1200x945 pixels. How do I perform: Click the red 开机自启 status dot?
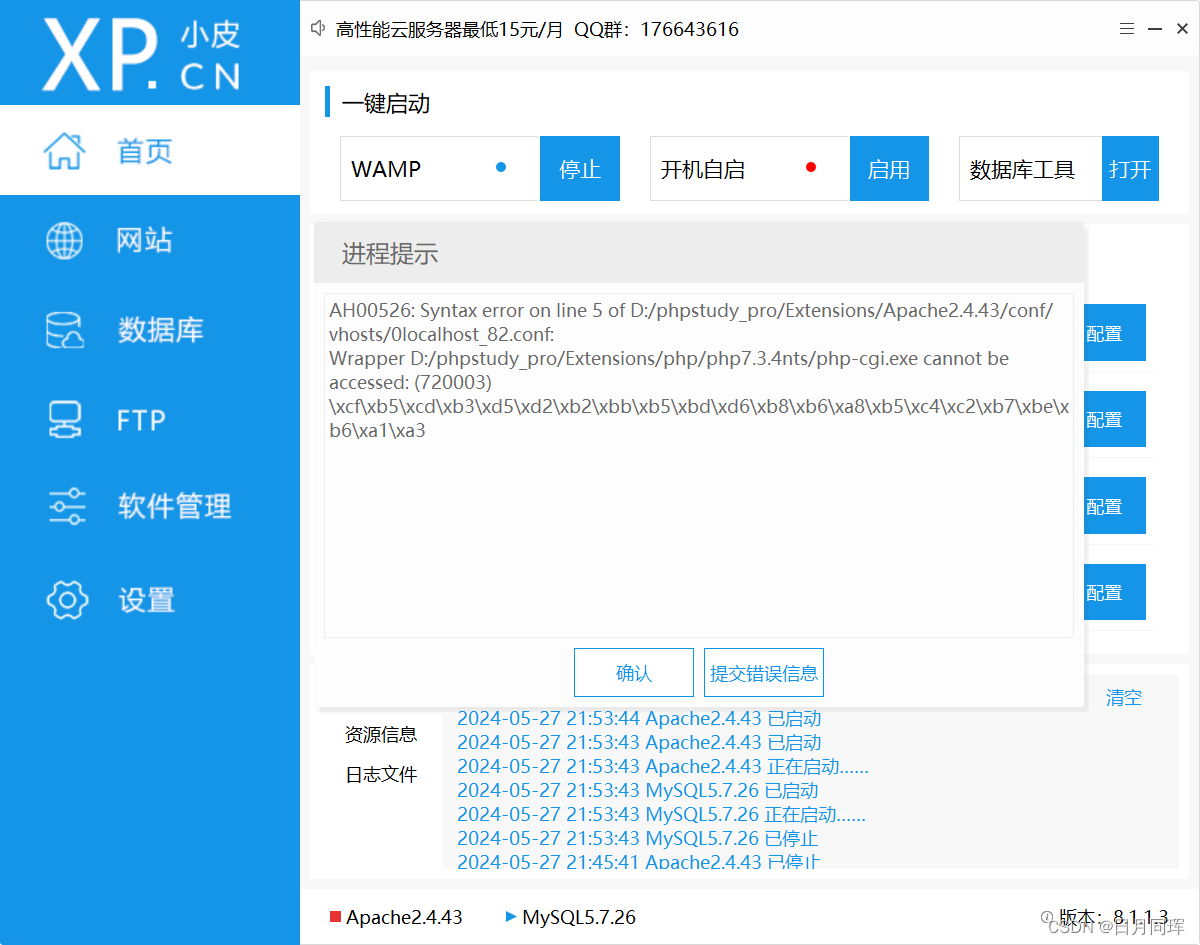tap(811, 168)
